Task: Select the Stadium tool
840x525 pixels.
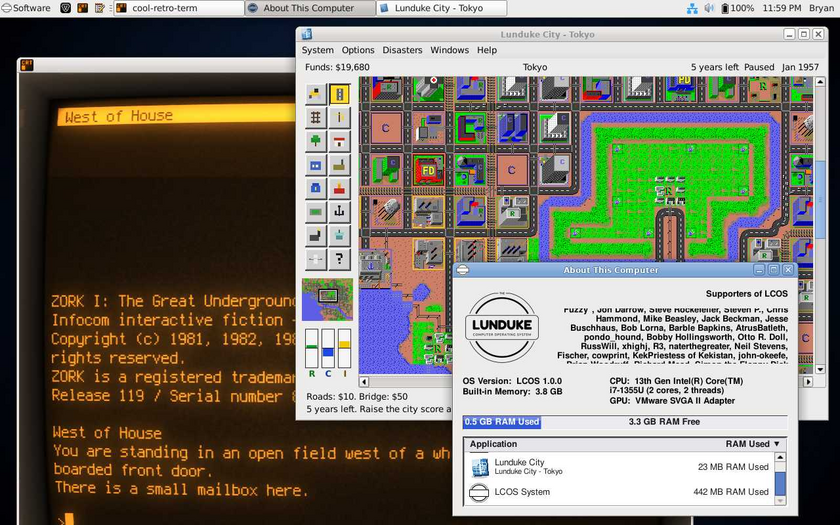Action: 316,212
